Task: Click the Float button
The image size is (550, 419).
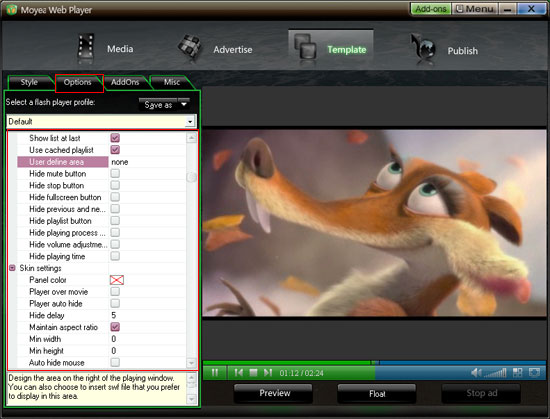Action: tap(377, 394)
